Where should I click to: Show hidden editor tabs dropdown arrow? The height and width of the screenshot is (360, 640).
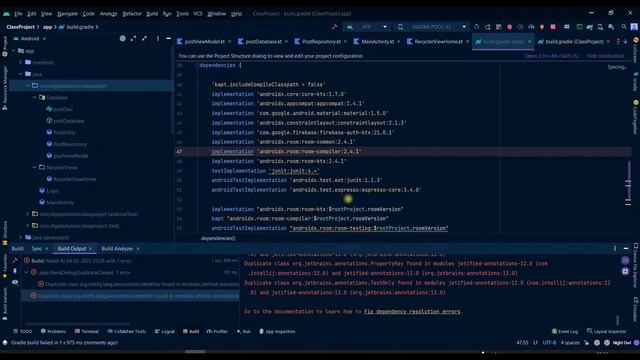click(x=625, y=41)
